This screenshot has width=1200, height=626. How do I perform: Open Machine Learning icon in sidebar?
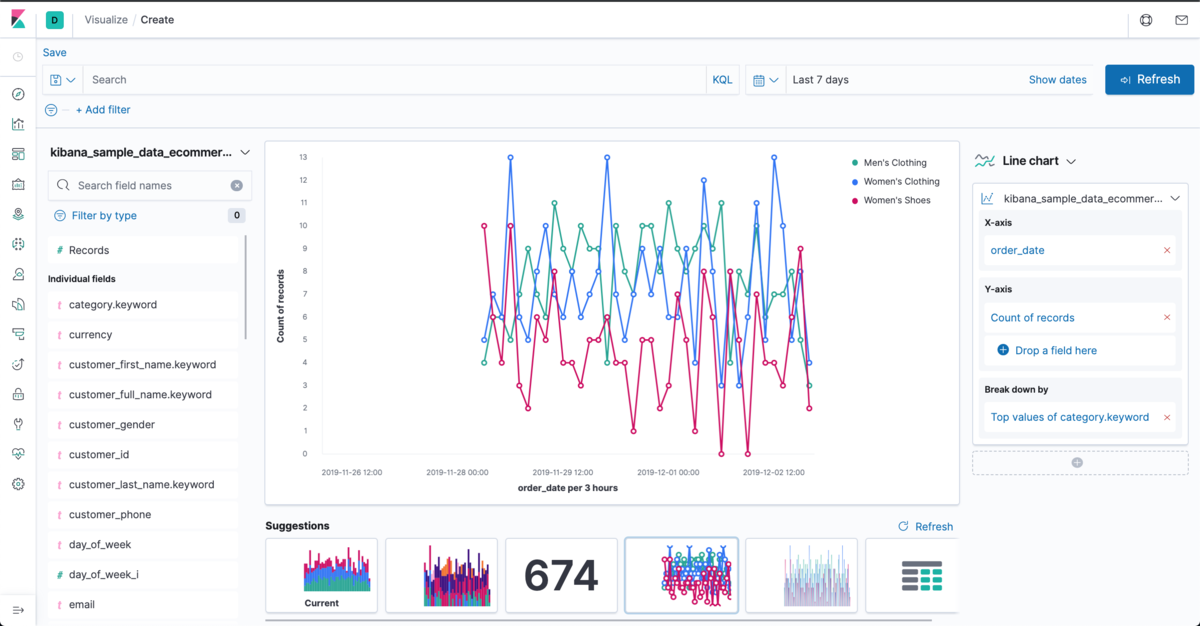[18, 244]
